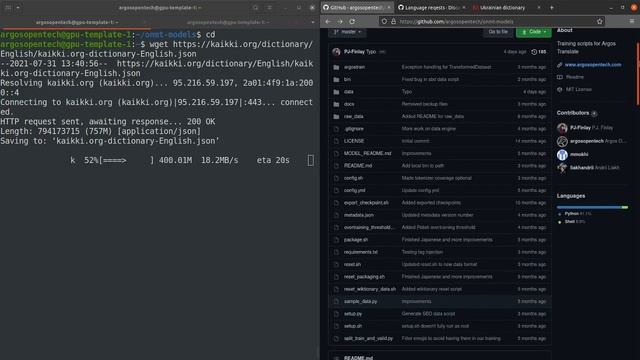
Task: Open the terminal hamburger menu
Action: (x=269, y=7)
